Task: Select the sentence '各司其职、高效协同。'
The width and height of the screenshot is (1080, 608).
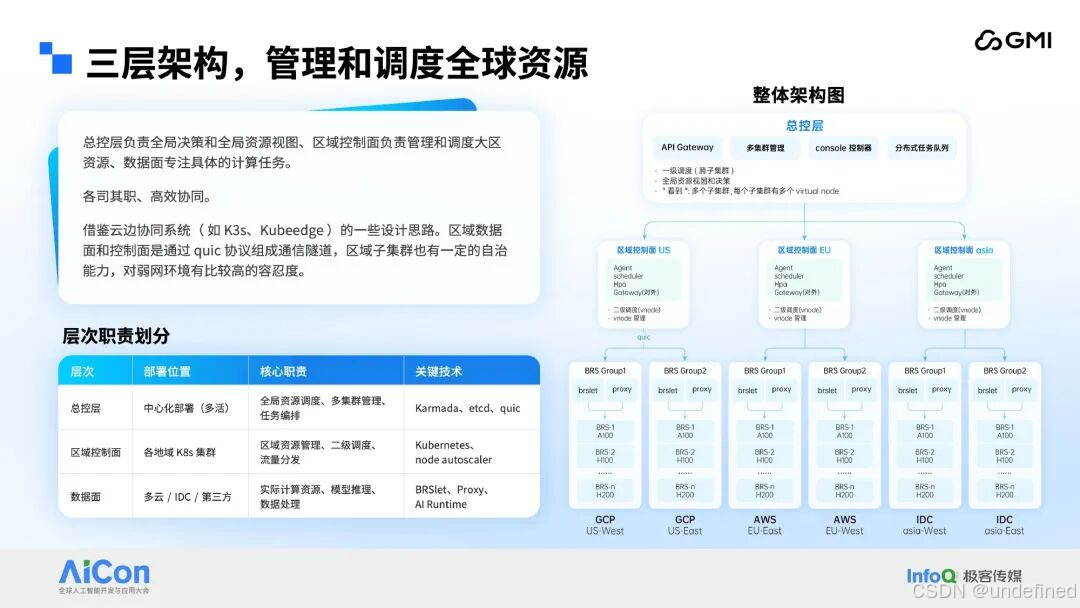Action: [149, 196]
